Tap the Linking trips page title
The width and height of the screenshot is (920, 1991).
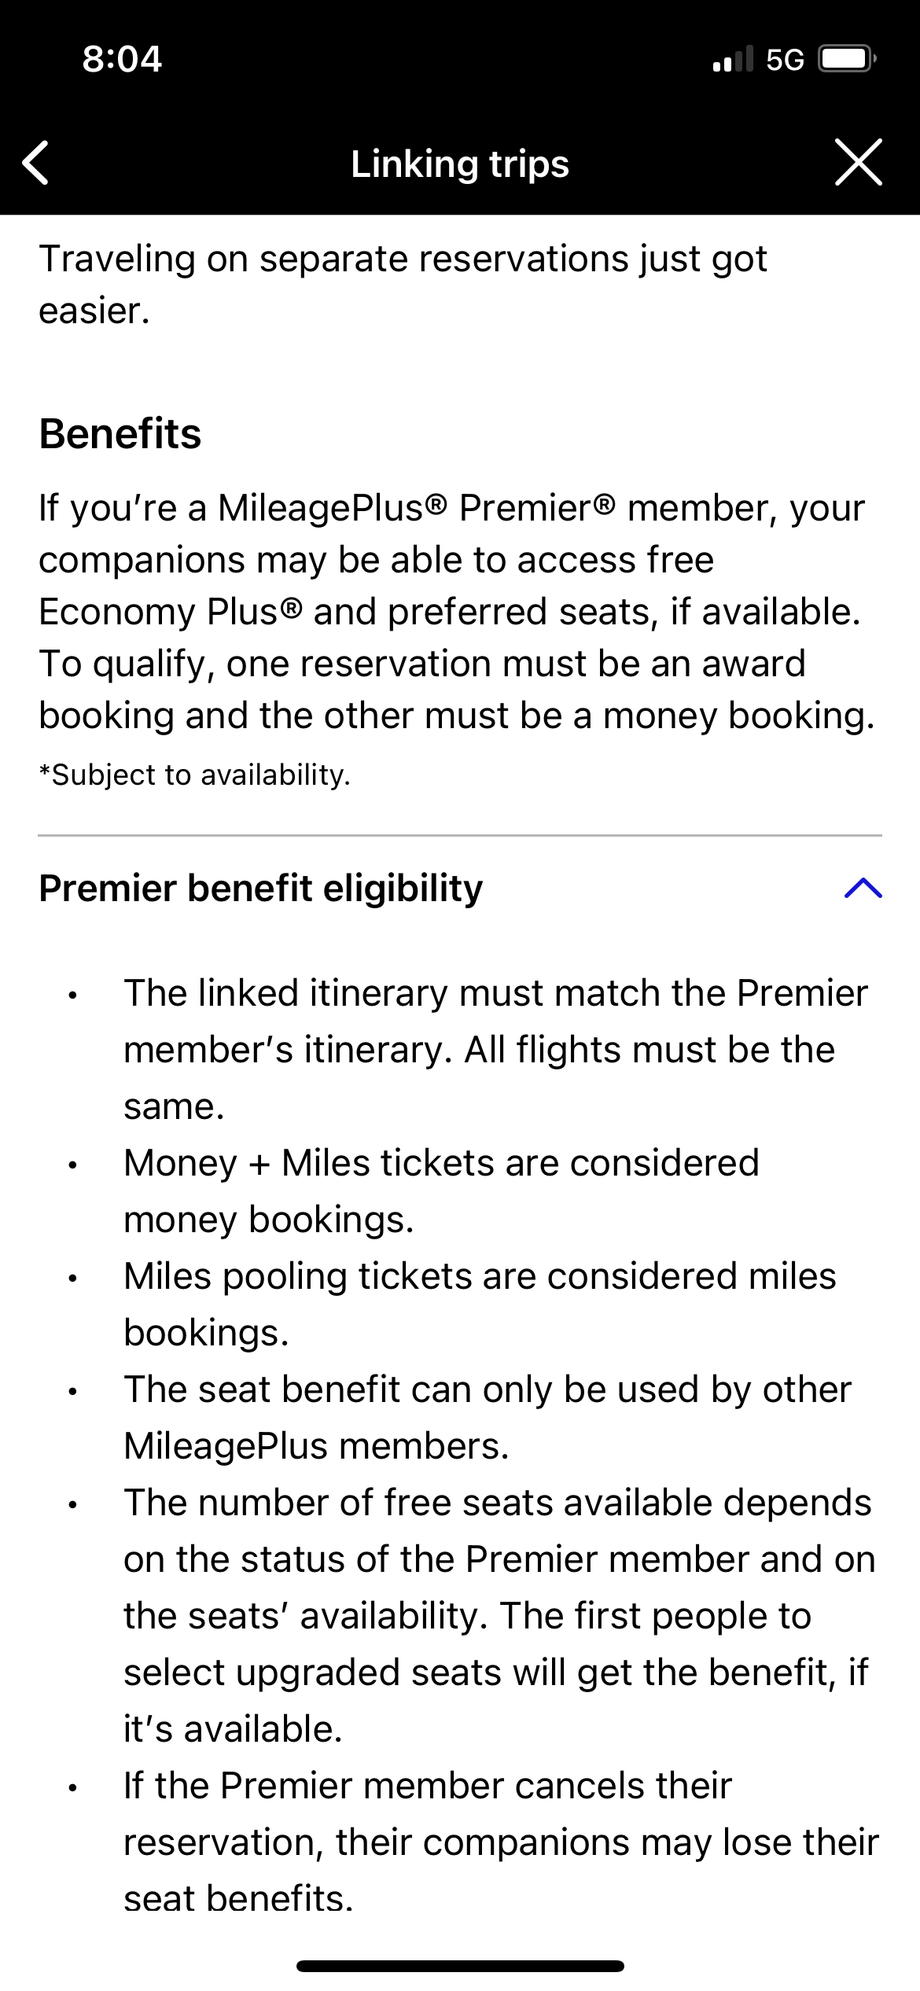coord(460,164)
